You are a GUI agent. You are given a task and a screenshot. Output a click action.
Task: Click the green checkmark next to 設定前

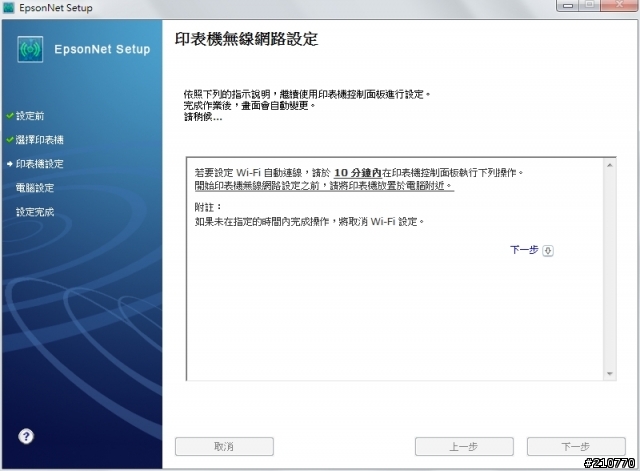[x=10, y=116]
